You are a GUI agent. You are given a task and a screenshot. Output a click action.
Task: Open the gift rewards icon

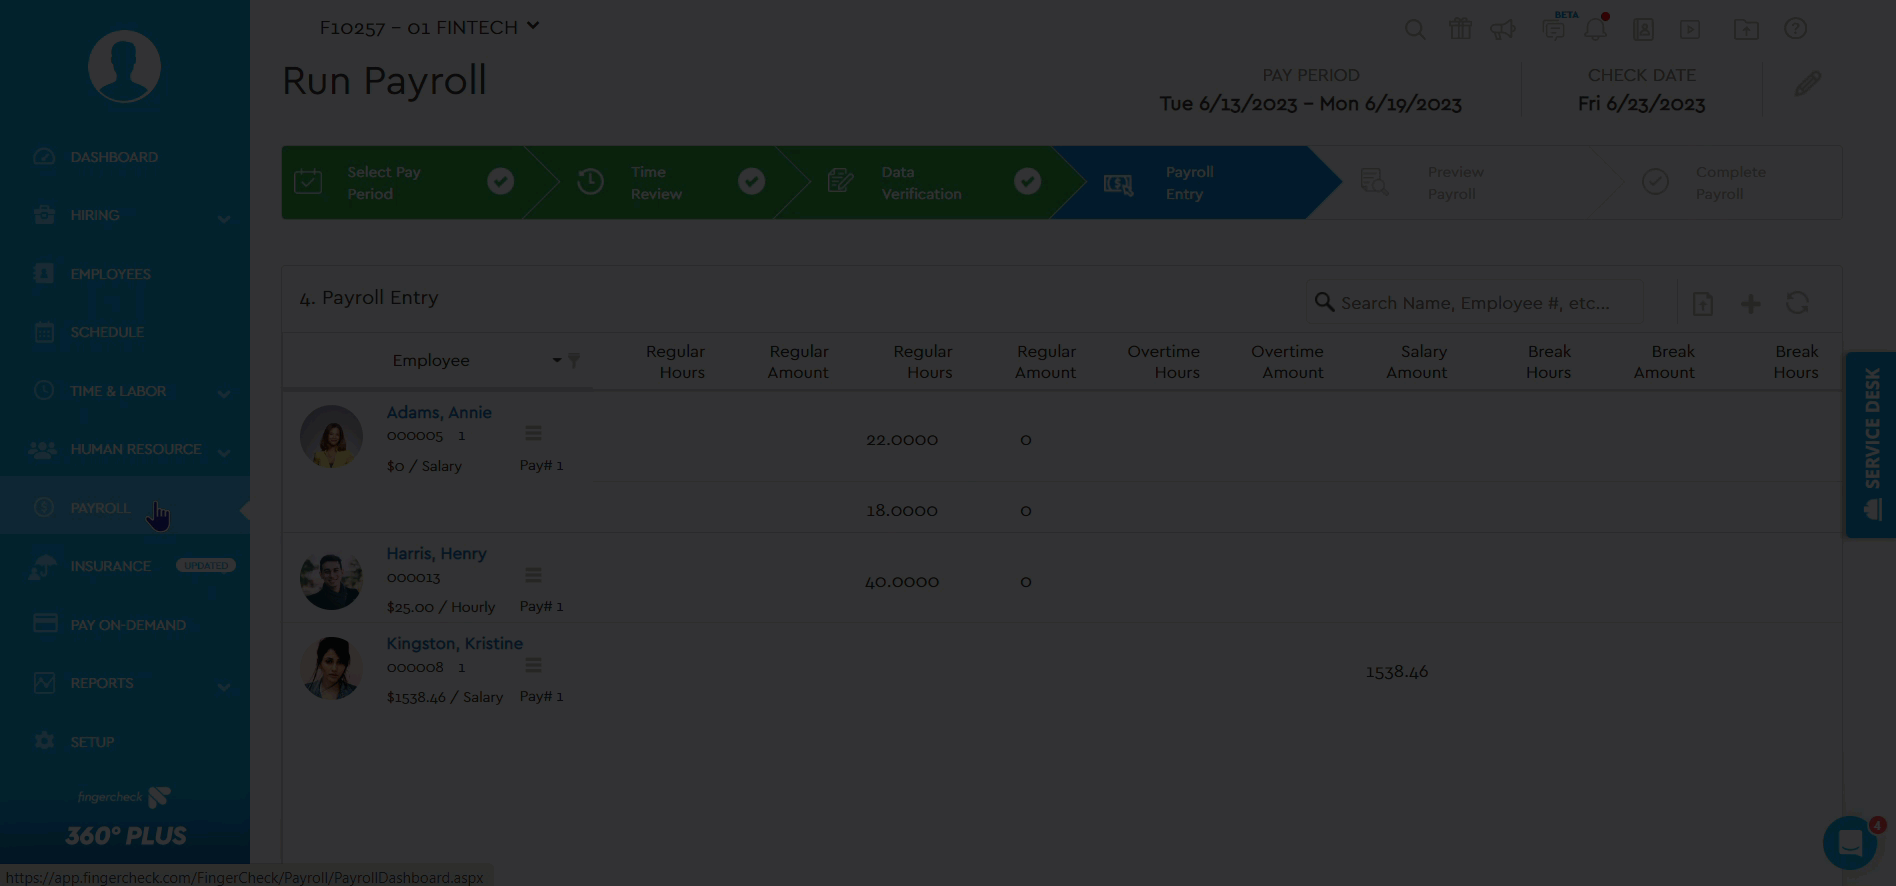coord(1460,29)
